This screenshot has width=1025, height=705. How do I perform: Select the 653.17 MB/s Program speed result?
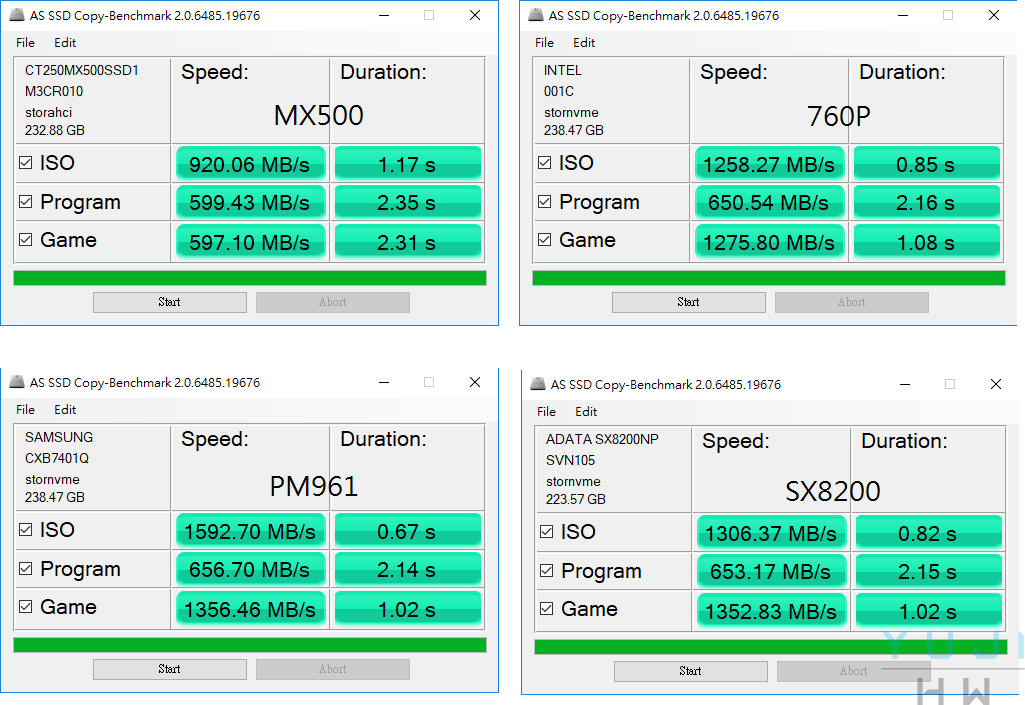tap(771, 571)
